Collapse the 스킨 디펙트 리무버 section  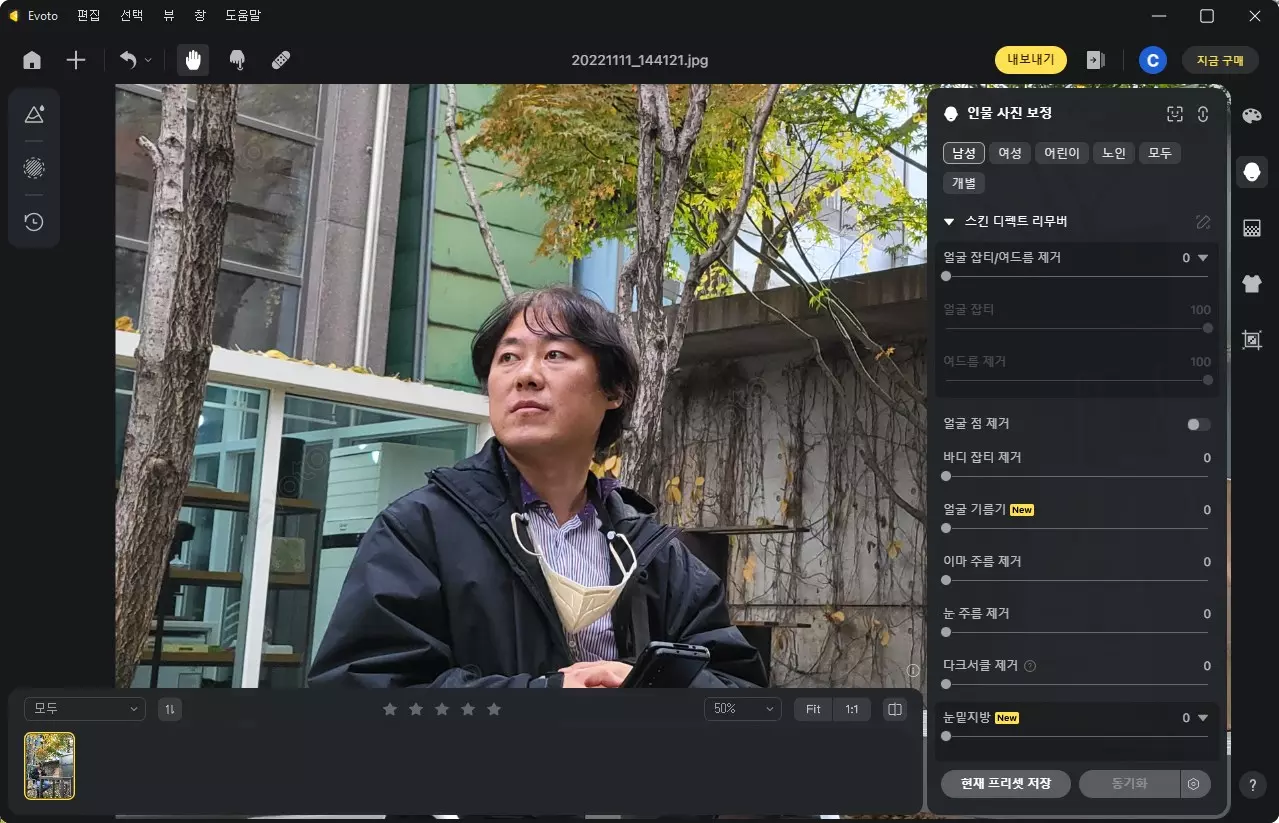point(949,222)
